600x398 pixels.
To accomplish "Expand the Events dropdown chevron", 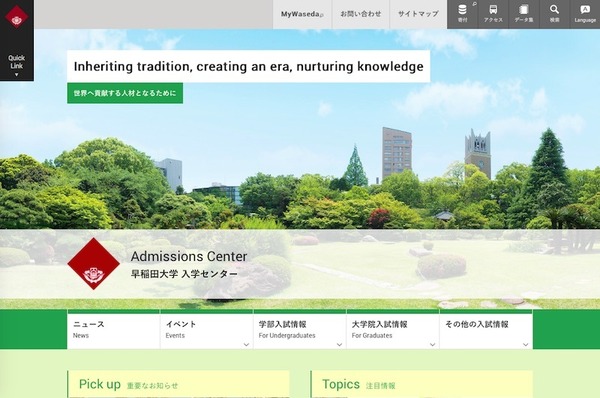I will coord(246,344).
